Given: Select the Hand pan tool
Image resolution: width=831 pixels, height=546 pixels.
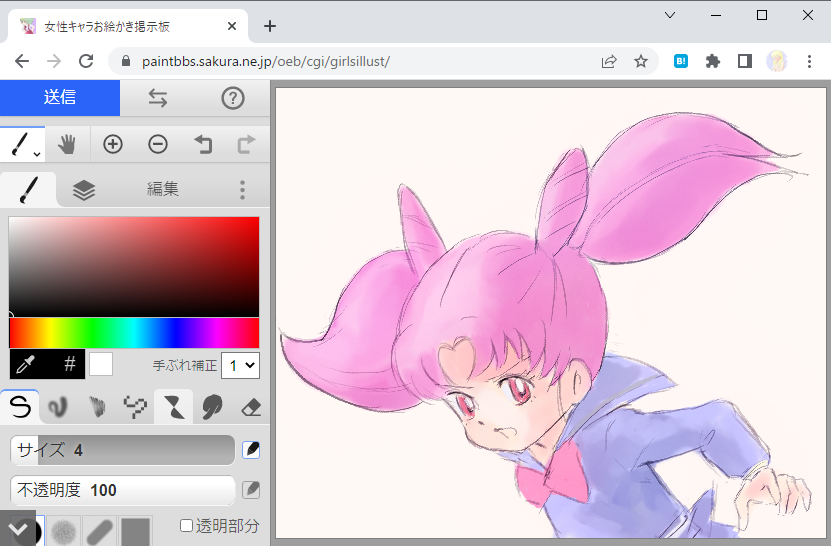Looking at the screenshot, I should tap(67, 145).
